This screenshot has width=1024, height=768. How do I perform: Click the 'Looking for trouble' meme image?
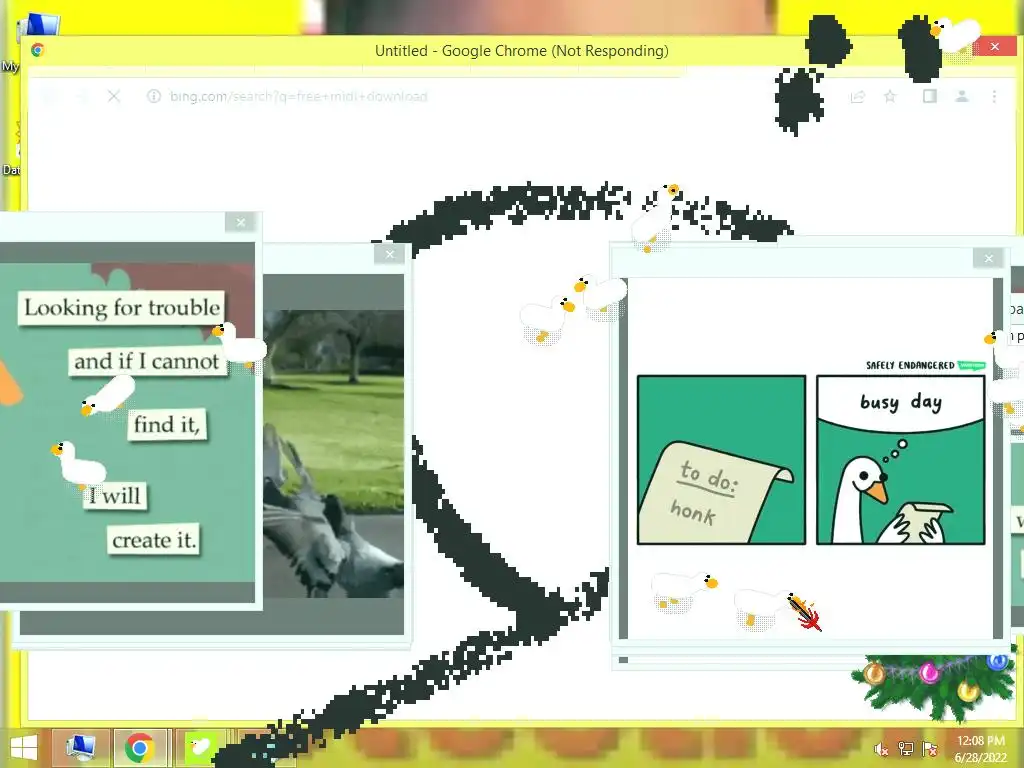click(x=127, y=423)
